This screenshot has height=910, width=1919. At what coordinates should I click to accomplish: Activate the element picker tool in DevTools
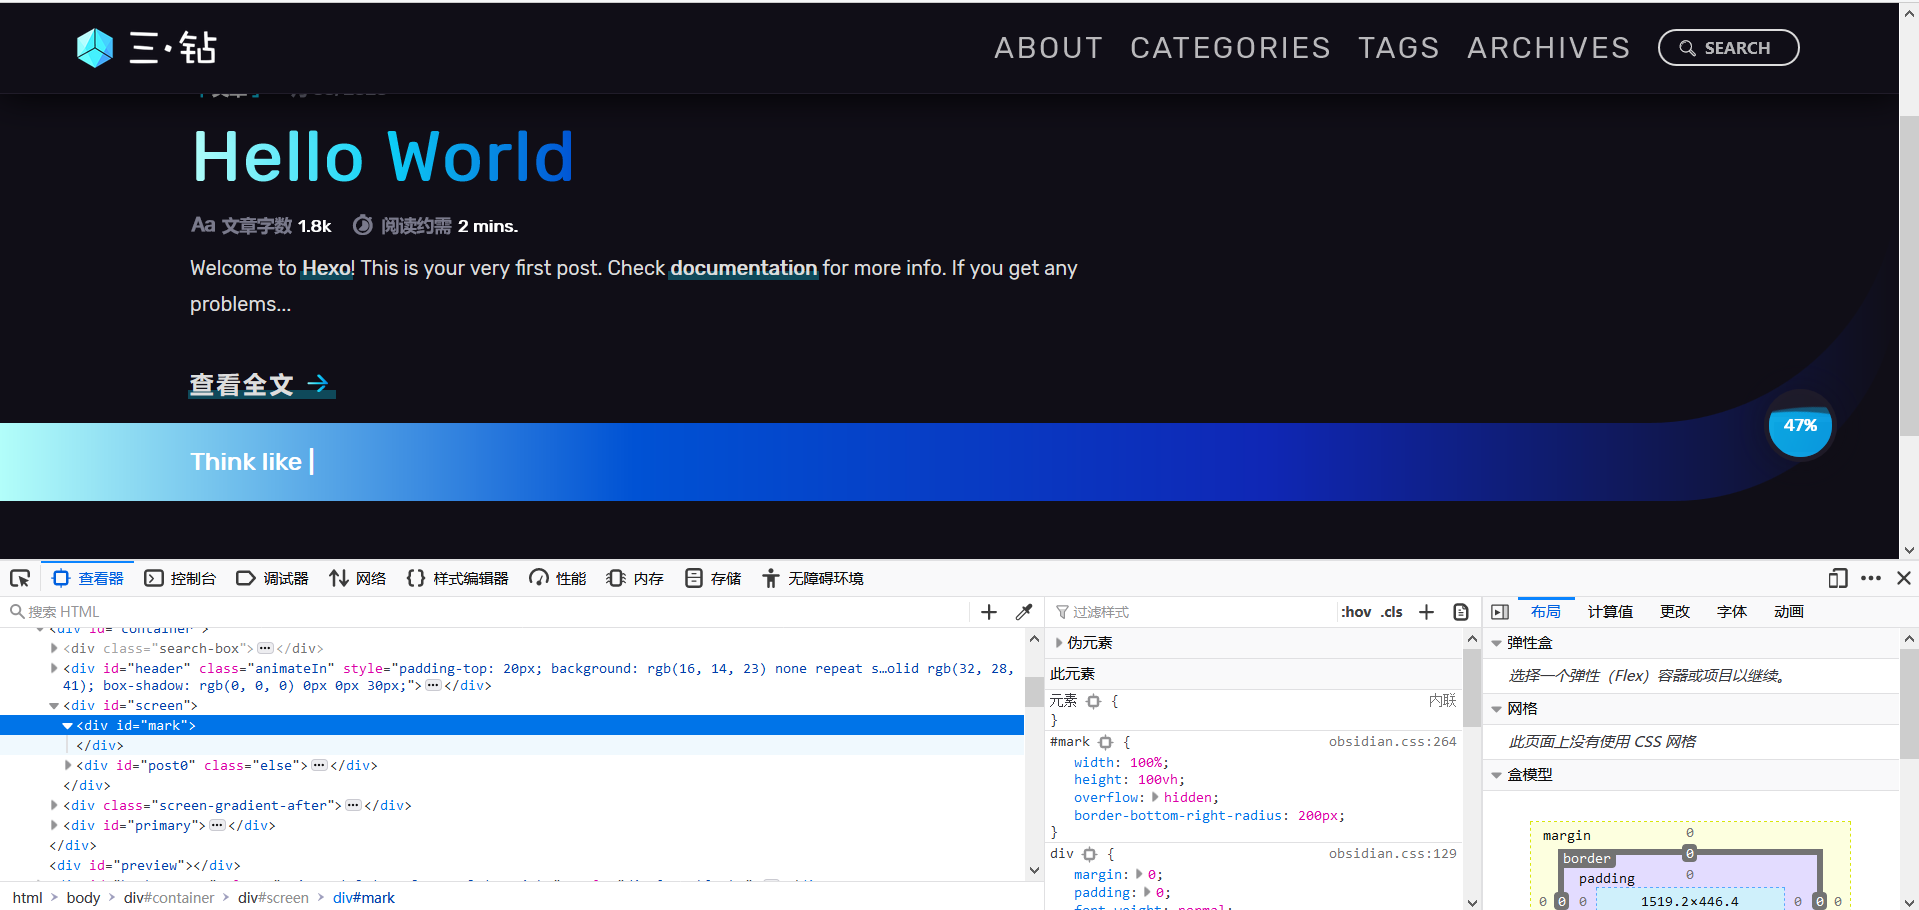coord(20,578)
